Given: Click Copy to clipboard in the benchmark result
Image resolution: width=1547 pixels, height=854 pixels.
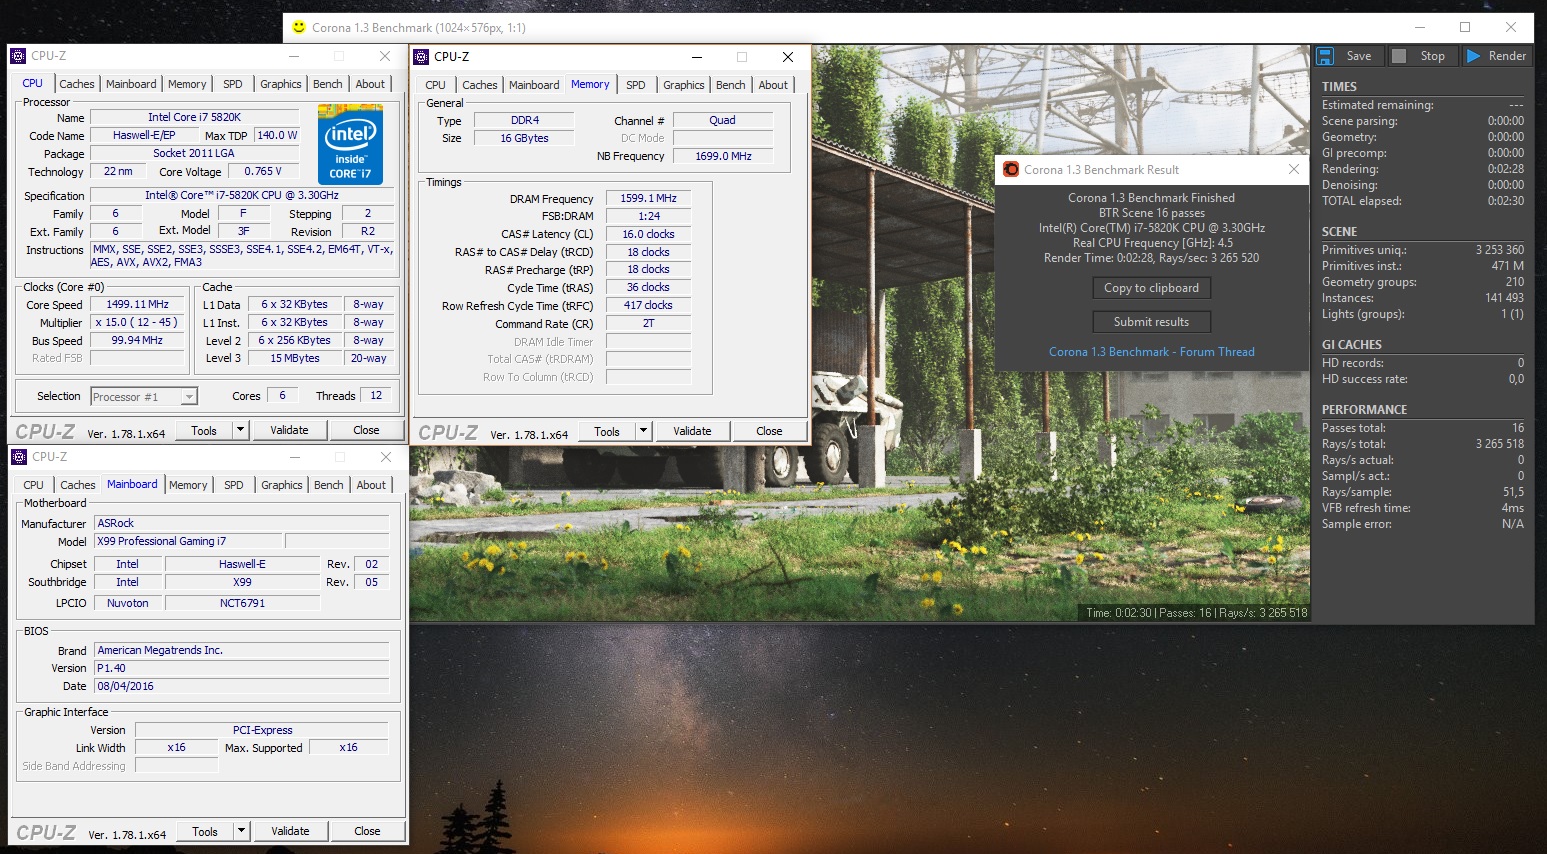Looking at the screenshot, I should click(x=1152, y=288).
